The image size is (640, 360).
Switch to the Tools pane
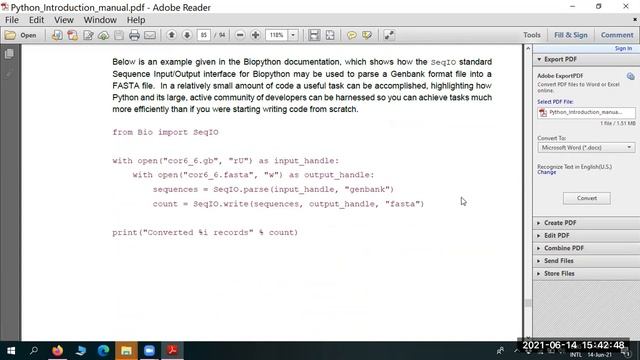(x=532, y=35)
